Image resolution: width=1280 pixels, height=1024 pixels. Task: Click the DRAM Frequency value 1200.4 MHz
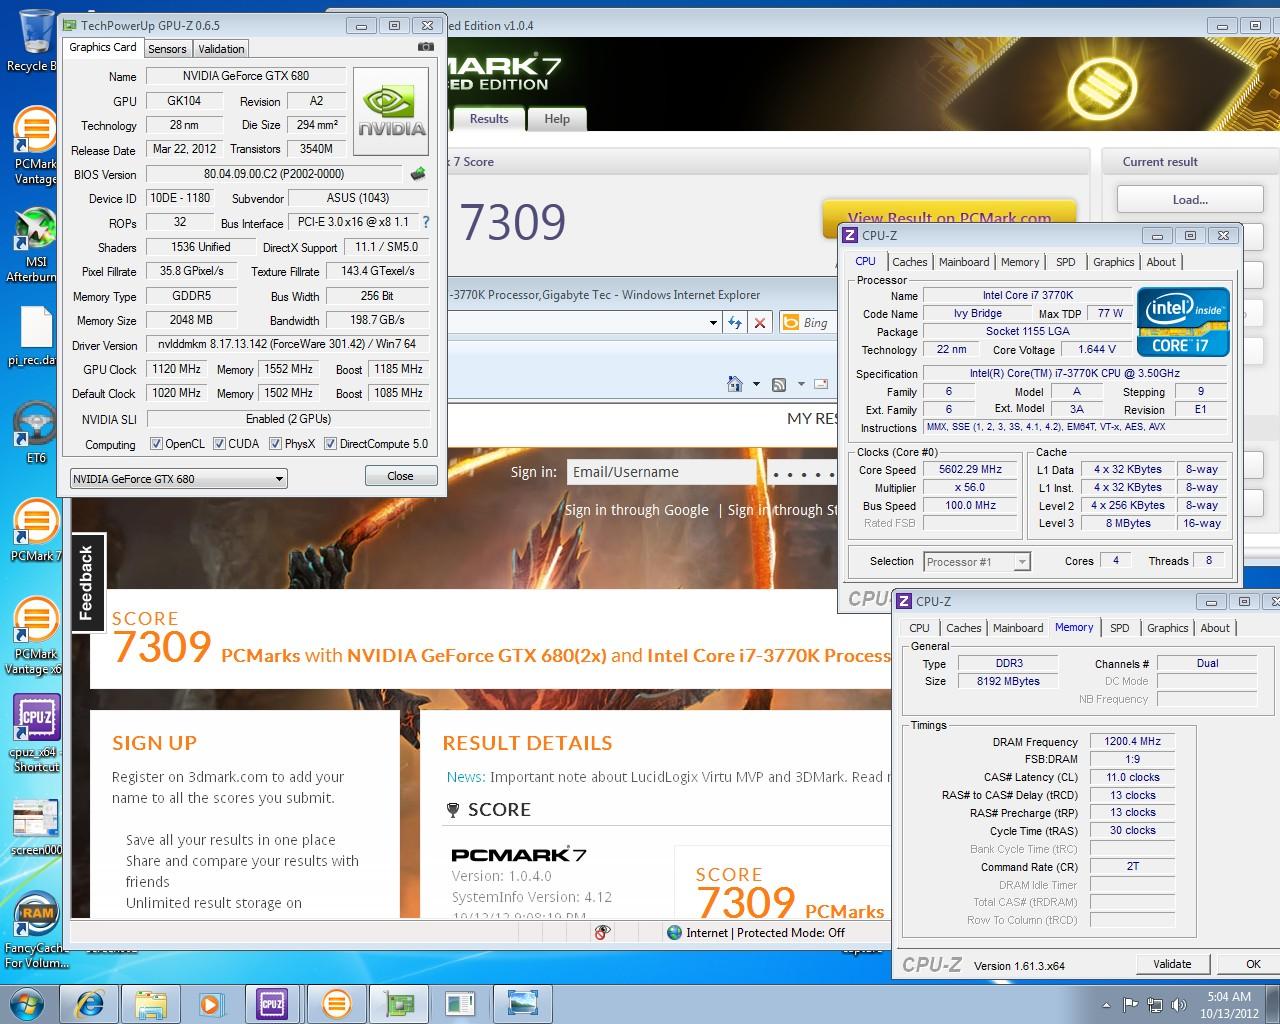click(x=1132, y=742)
